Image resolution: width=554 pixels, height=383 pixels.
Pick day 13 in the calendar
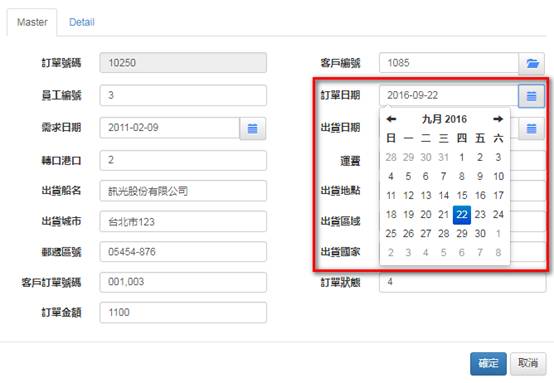pyautogui.click(x=426, y=195)
